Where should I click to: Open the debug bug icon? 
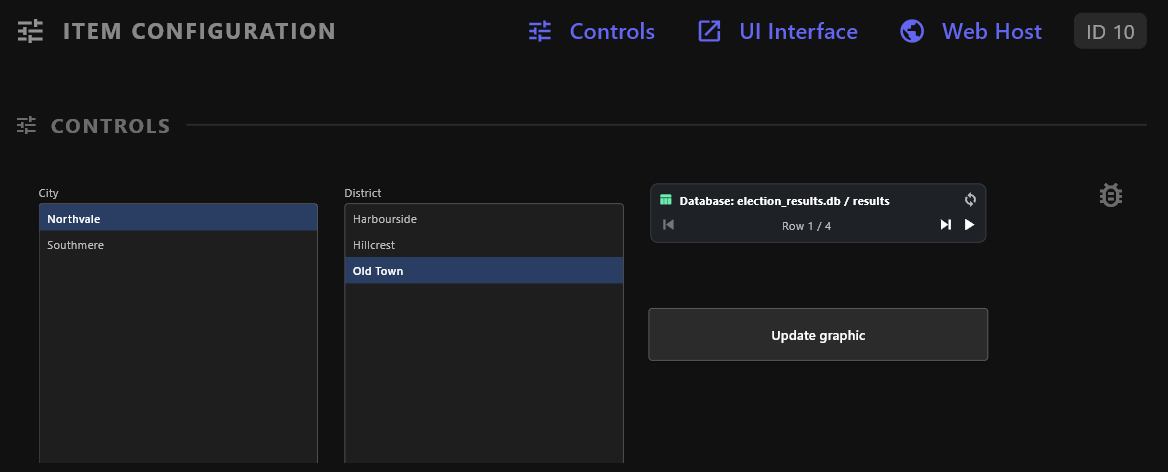pos(1111,196)
